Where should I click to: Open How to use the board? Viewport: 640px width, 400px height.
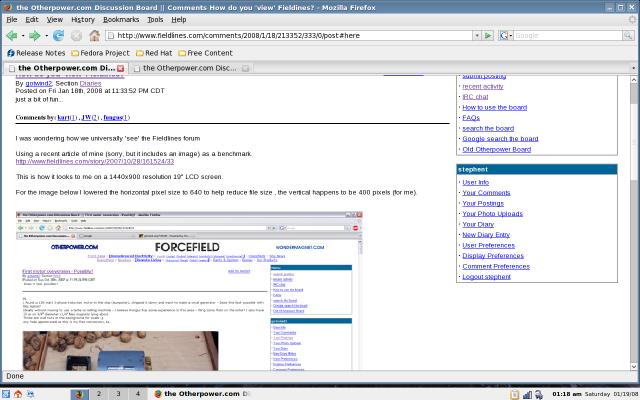pos(495,107)
